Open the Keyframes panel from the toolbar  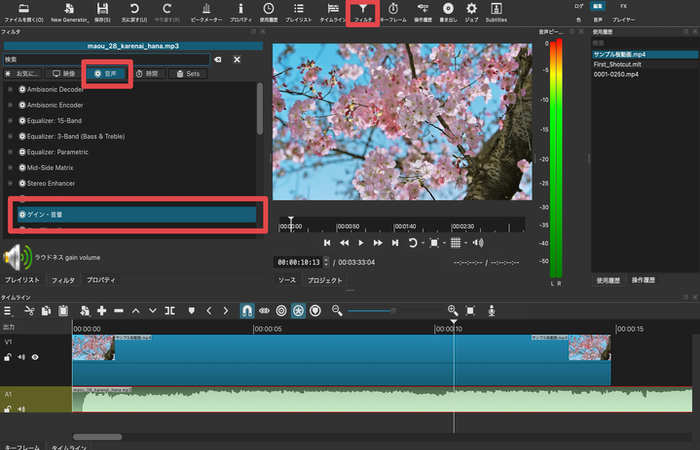(391, 12)
